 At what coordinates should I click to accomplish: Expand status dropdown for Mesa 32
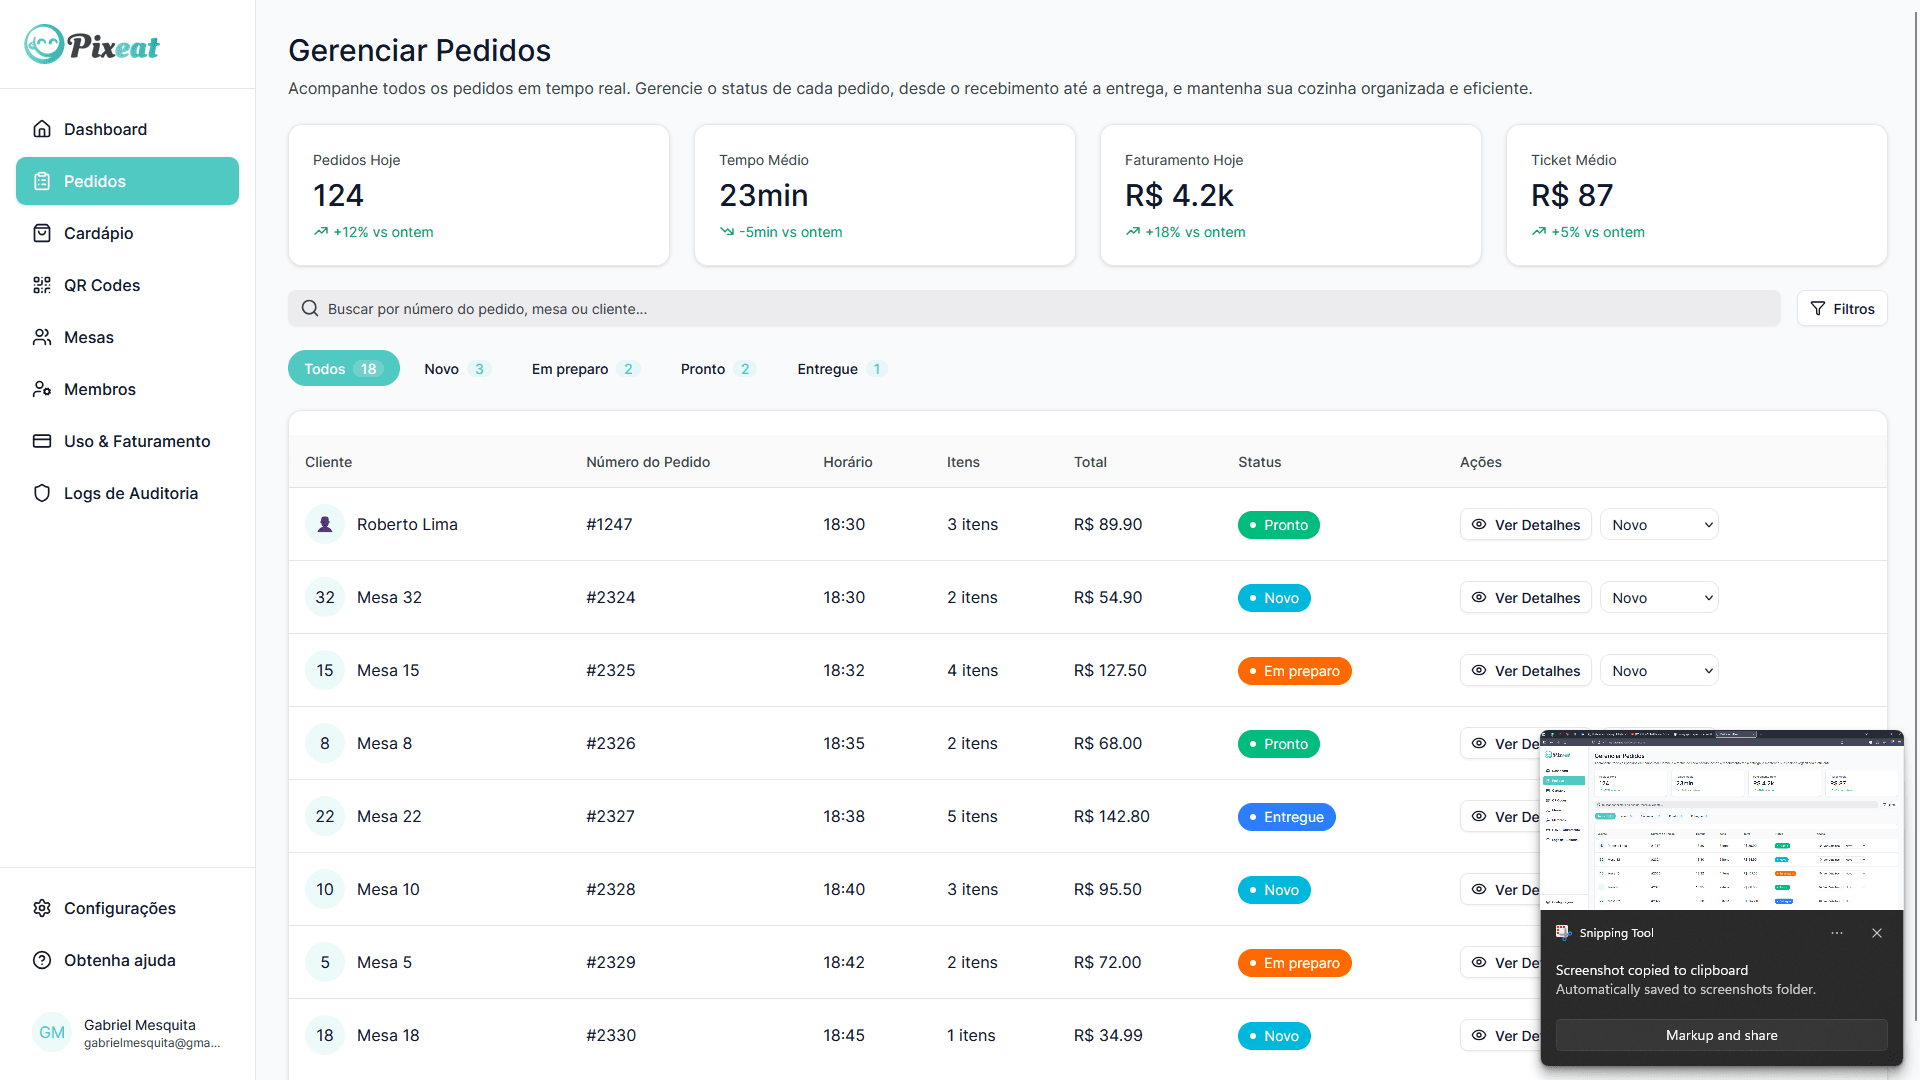[1659, 598]
